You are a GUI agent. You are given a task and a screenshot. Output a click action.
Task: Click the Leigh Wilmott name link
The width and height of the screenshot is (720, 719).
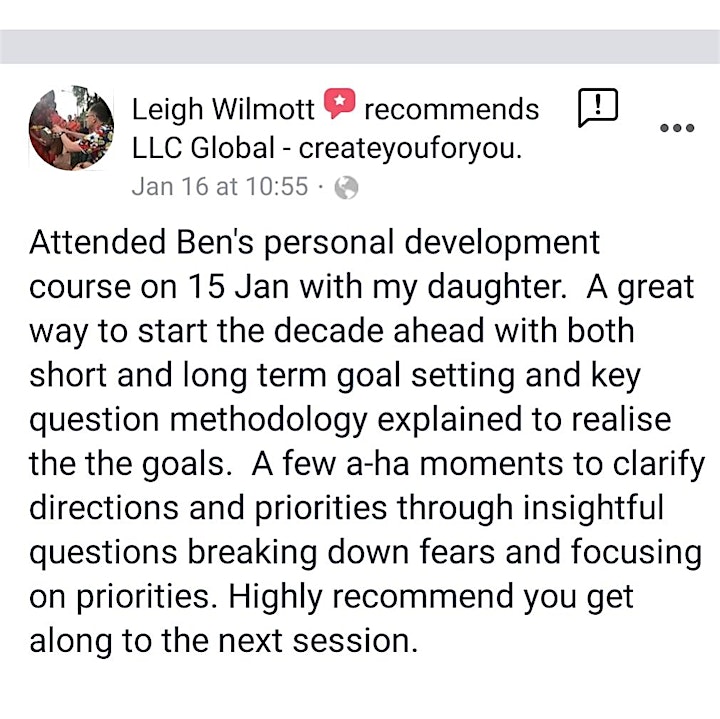[x=223, y=109]
